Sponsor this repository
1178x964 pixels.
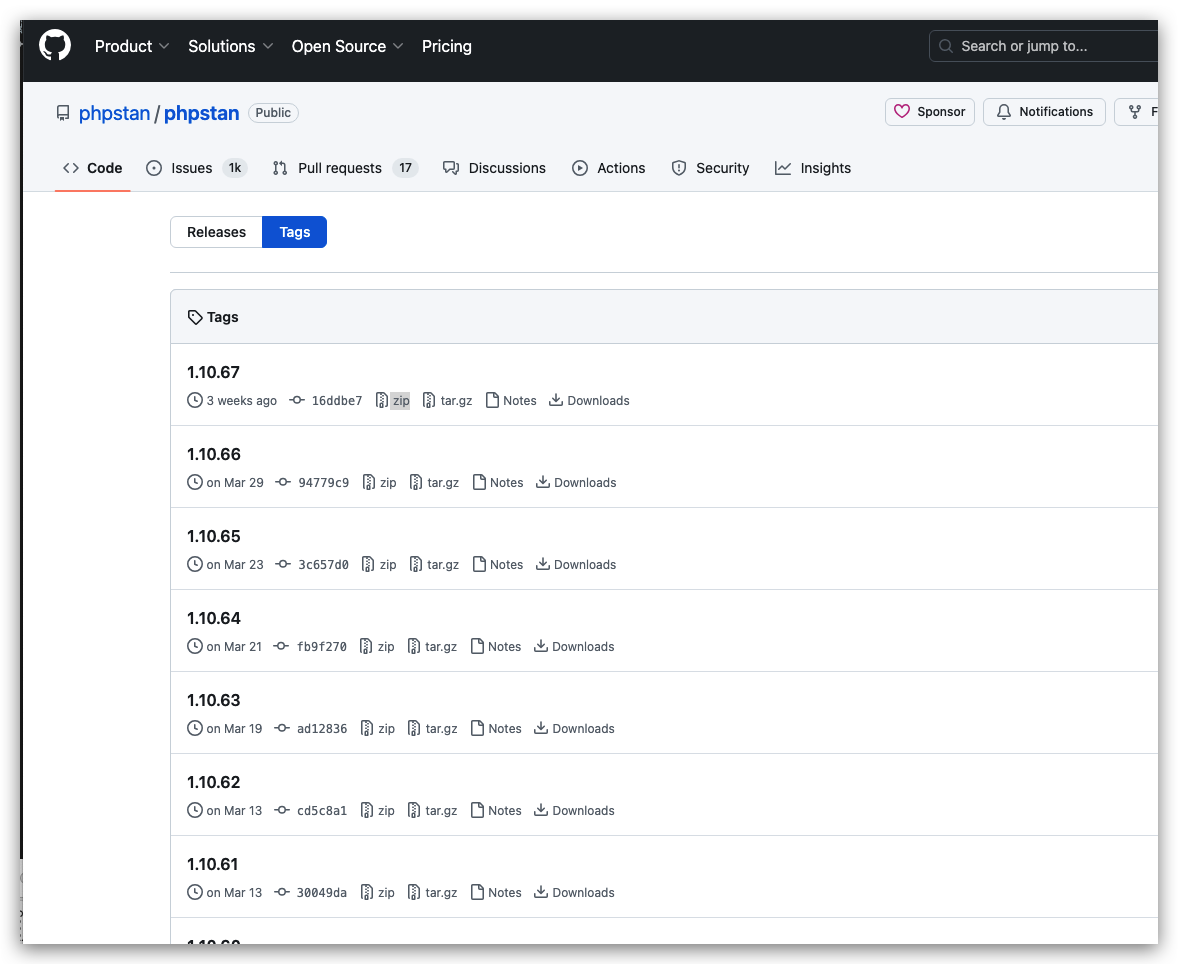pyautogui.click(x=929, y=112)
